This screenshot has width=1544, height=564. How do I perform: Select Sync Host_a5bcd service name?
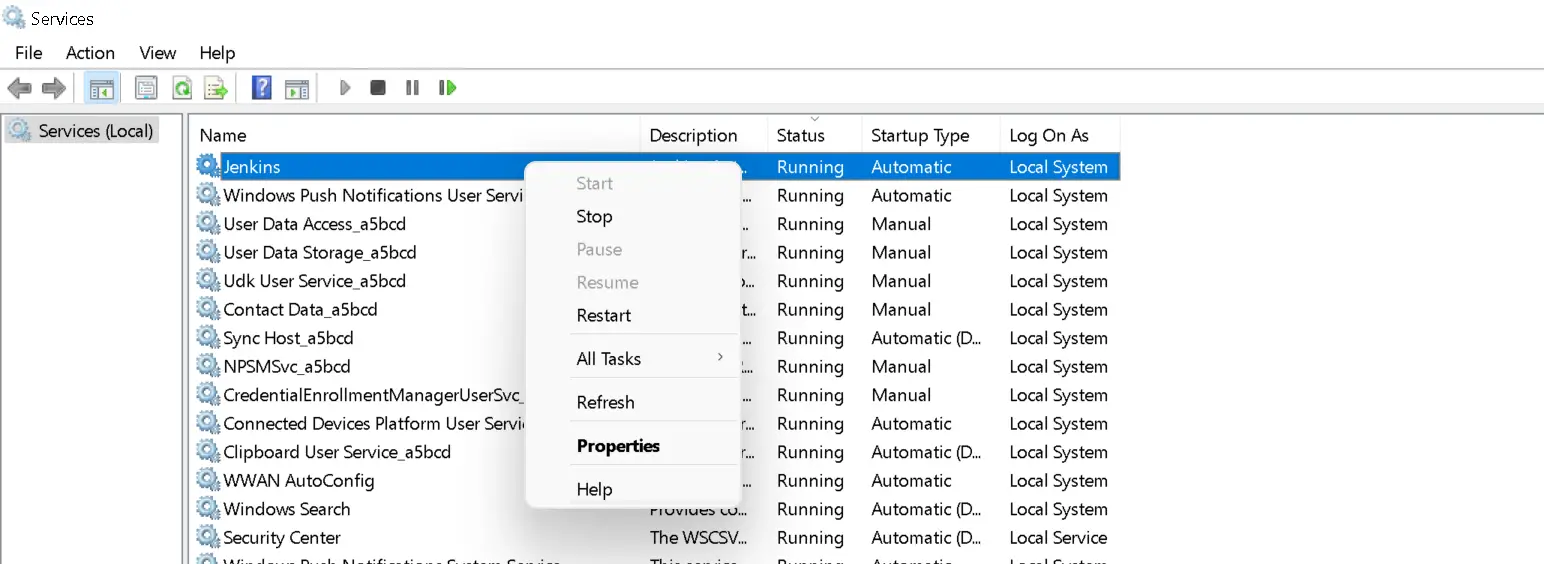click(288, 337)
